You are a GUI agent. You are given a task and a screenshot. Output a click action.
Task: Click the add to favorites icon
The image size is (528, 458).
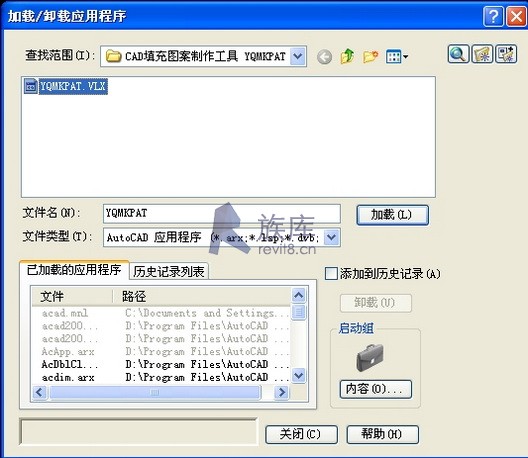(x=482, y=54)
